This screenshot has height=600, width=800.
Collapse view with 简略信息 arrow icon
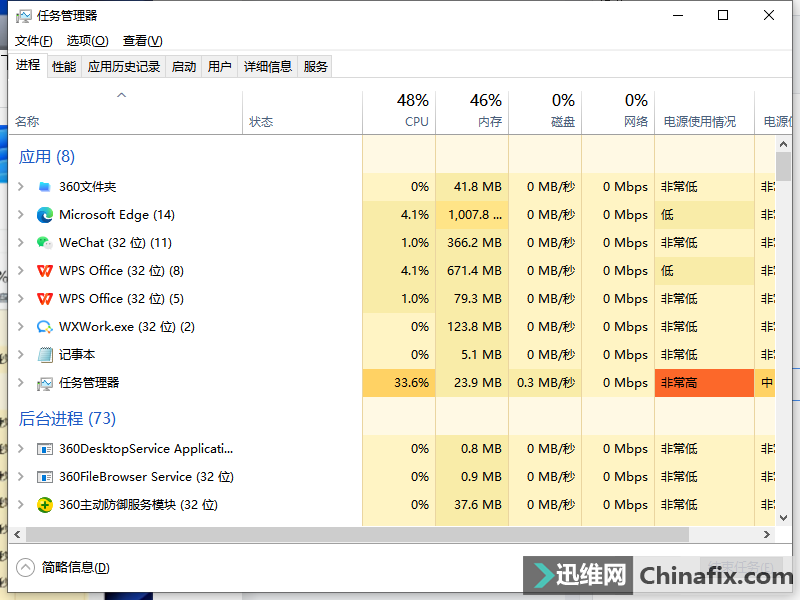[25, 567]
